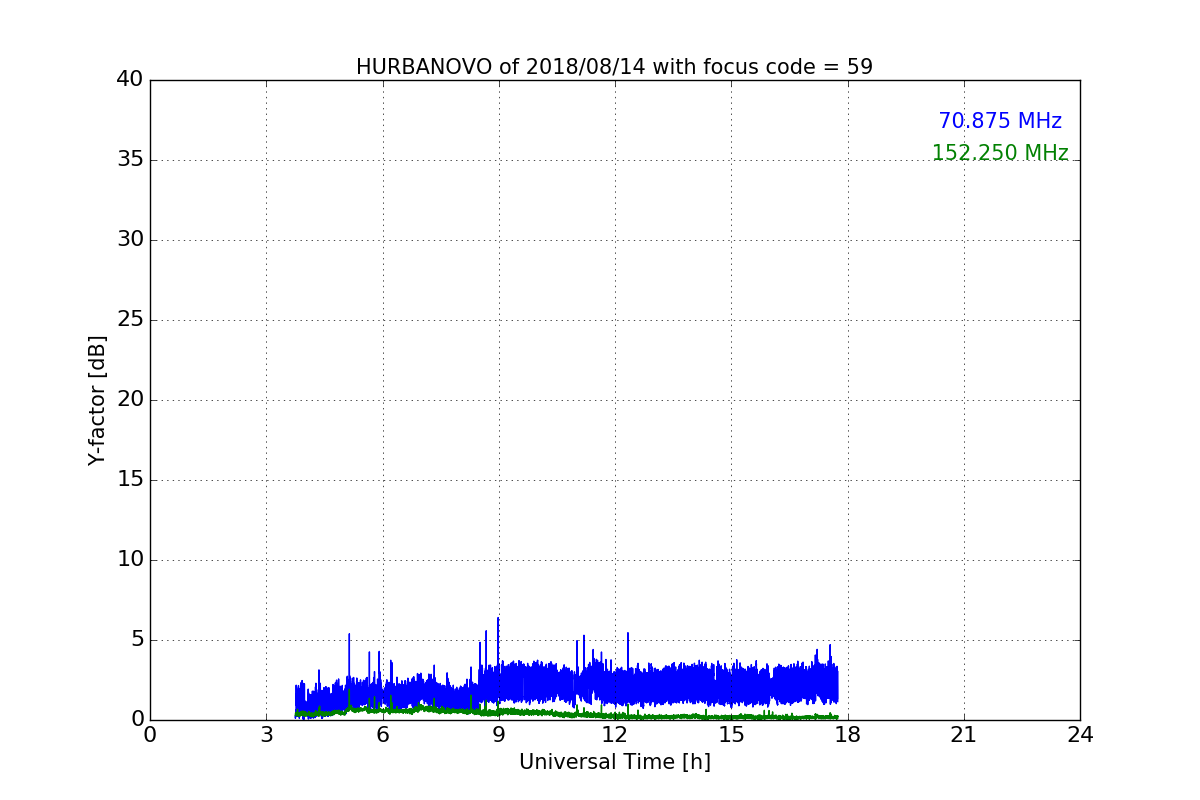Image resolution: width=1200 pixels, height=800 pixels.
Task: Click the y-axis tick label '35'
Action: [x=130, y=160]
